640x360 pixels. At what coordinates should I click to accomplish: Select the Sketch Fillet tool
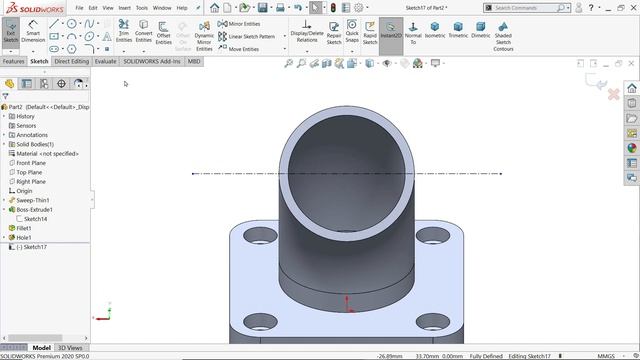(89, 49)
